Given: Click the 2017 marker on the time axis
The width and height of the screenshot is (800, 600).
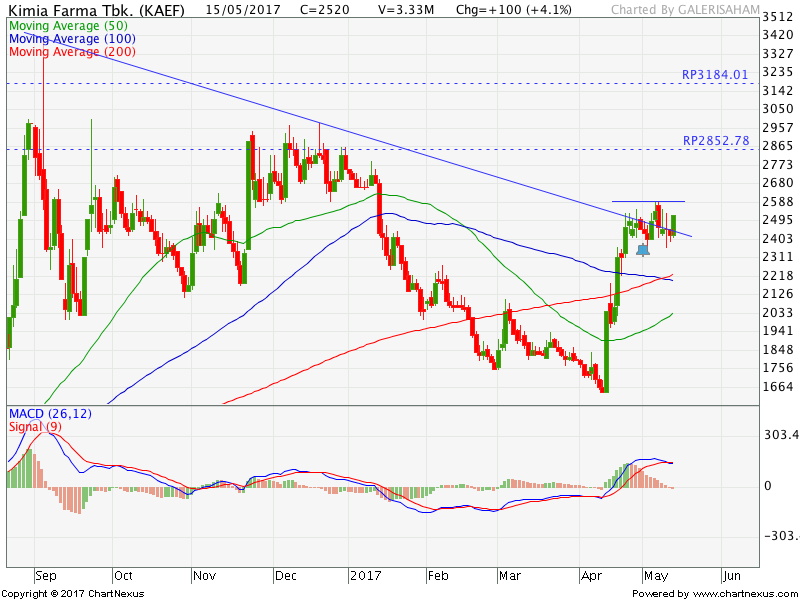Looking at the screenshot, I should (363, 576).
